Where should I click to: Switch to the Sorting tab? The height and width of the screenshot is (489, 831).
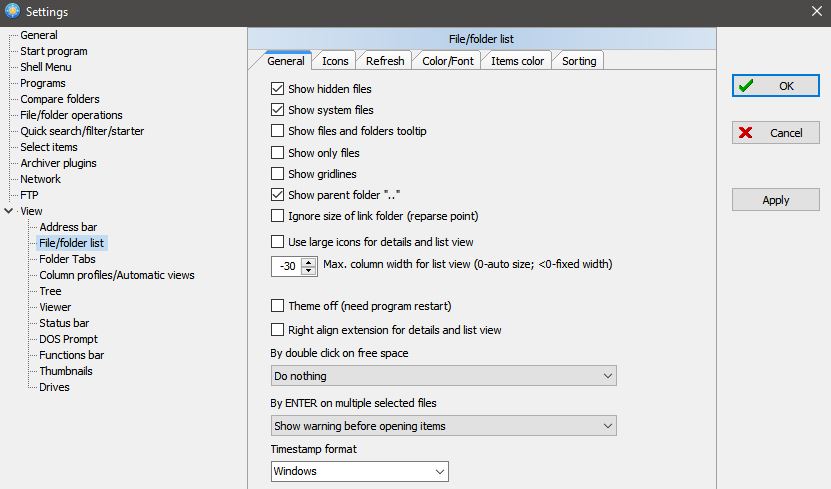579,61
